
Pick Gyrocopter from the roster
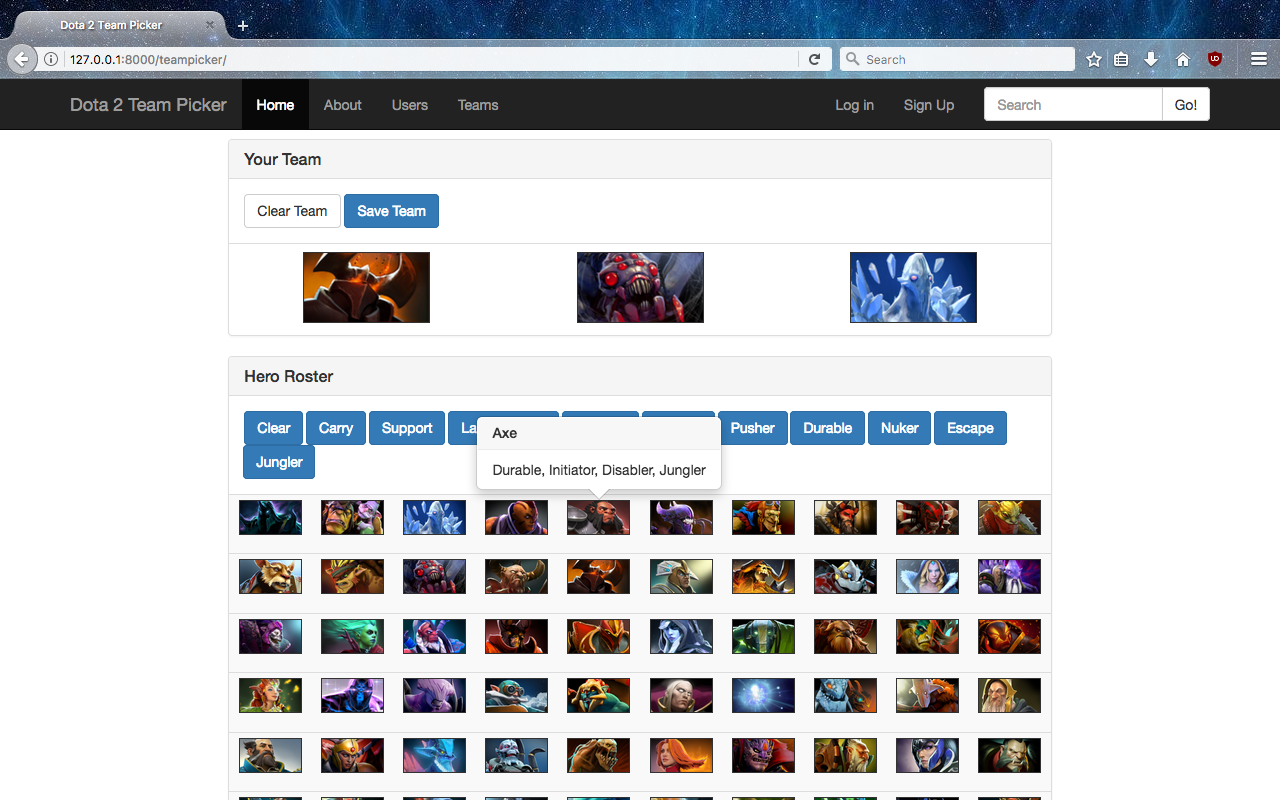[516, 695]
